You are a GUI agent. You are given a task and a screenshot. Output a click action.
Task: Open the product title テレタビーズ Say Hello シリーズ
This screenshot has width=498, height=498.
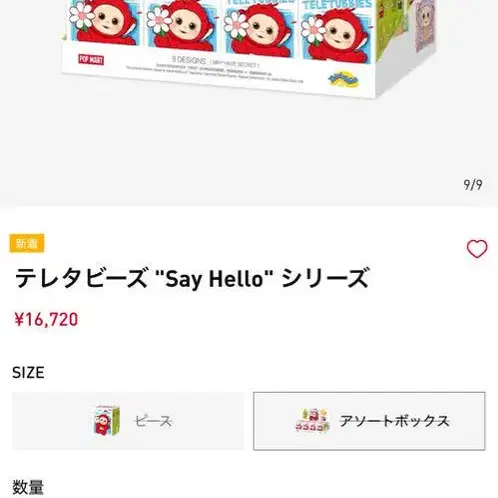click(x=192, y=278)
